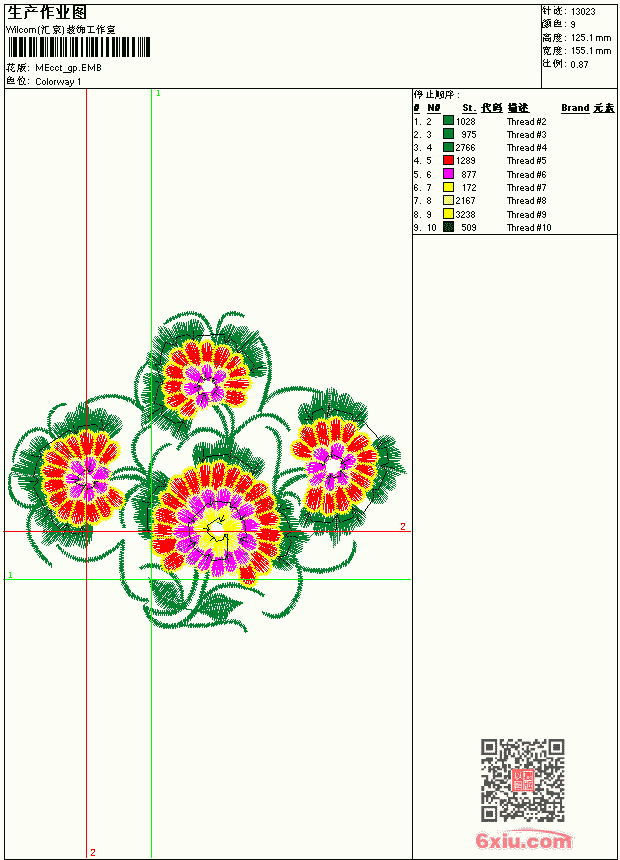
Task: Click the Colorway 1 label
Action: pyautogui.click(x=58, y=82)
